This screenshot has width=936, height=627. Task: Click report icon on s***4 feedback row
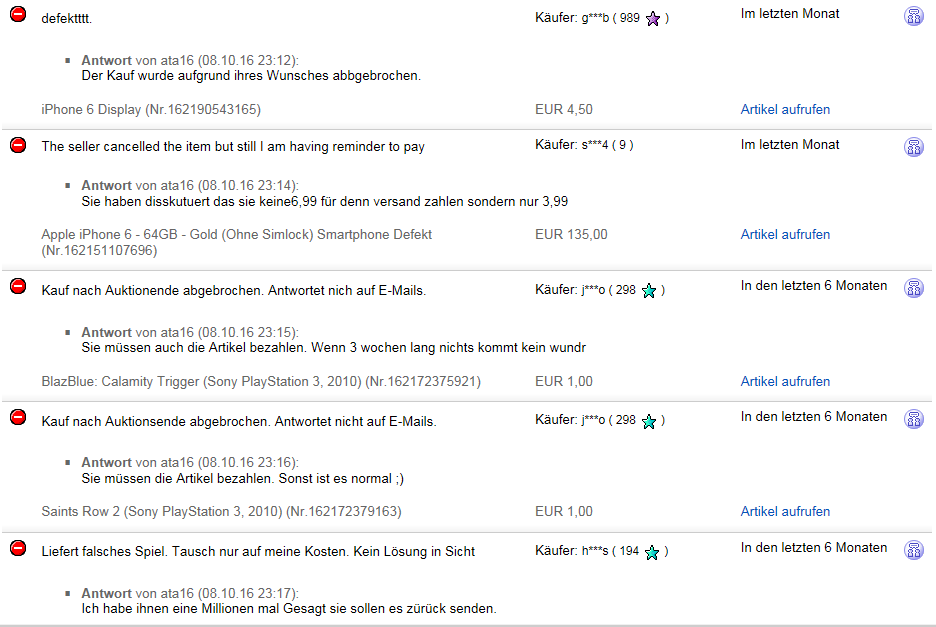(913, 147)
